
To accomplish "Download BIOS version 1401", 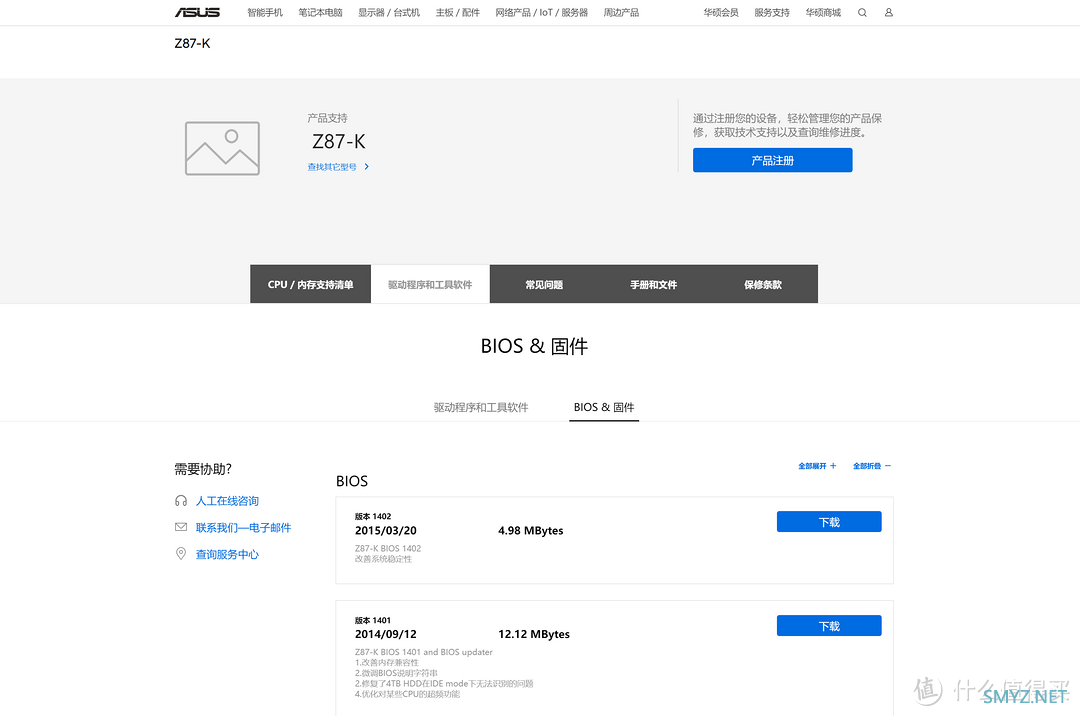I will 829,626.
